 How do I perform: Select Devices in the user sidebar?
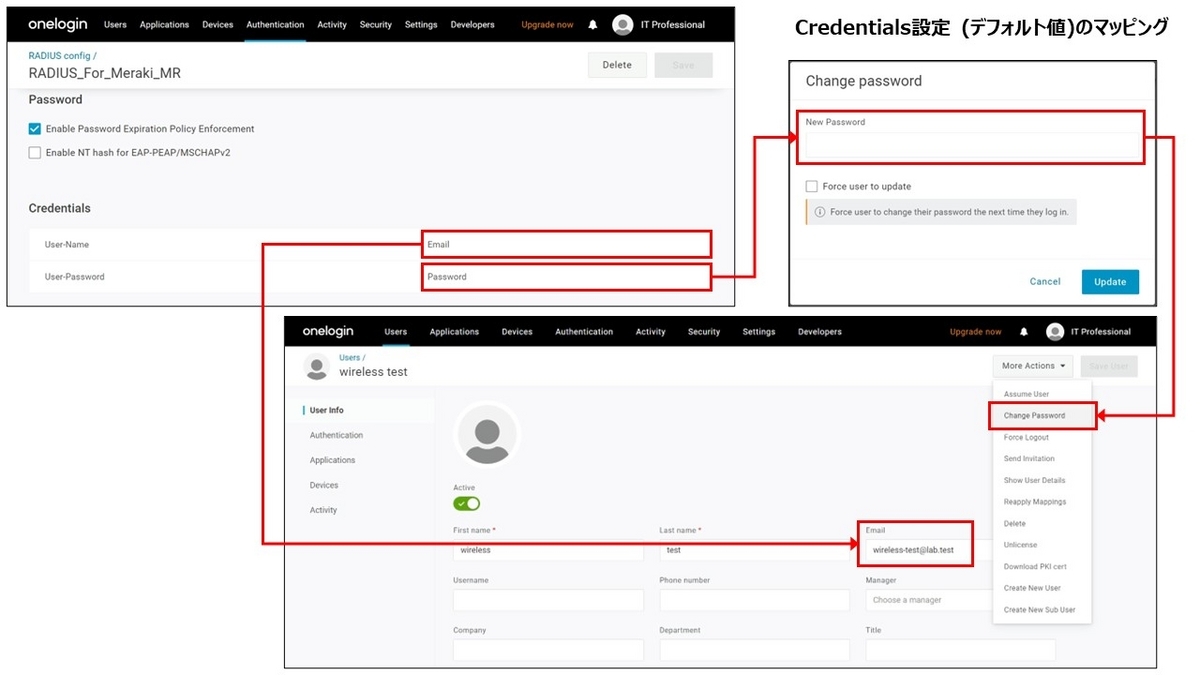tap(324, 486)
